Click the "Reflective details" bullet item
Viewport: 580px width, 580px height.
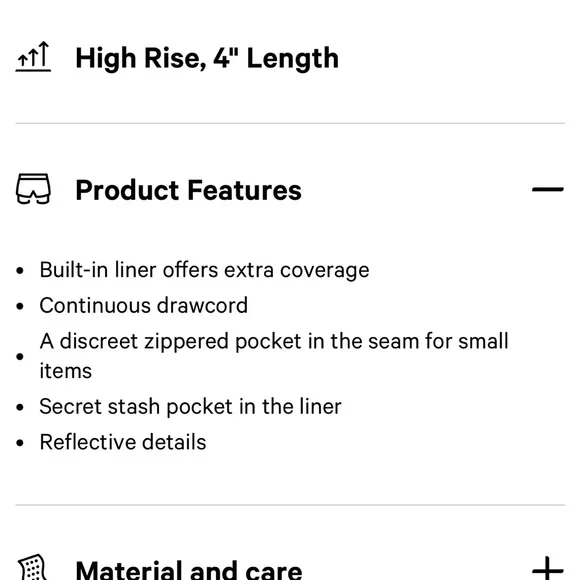coord(123,442)
